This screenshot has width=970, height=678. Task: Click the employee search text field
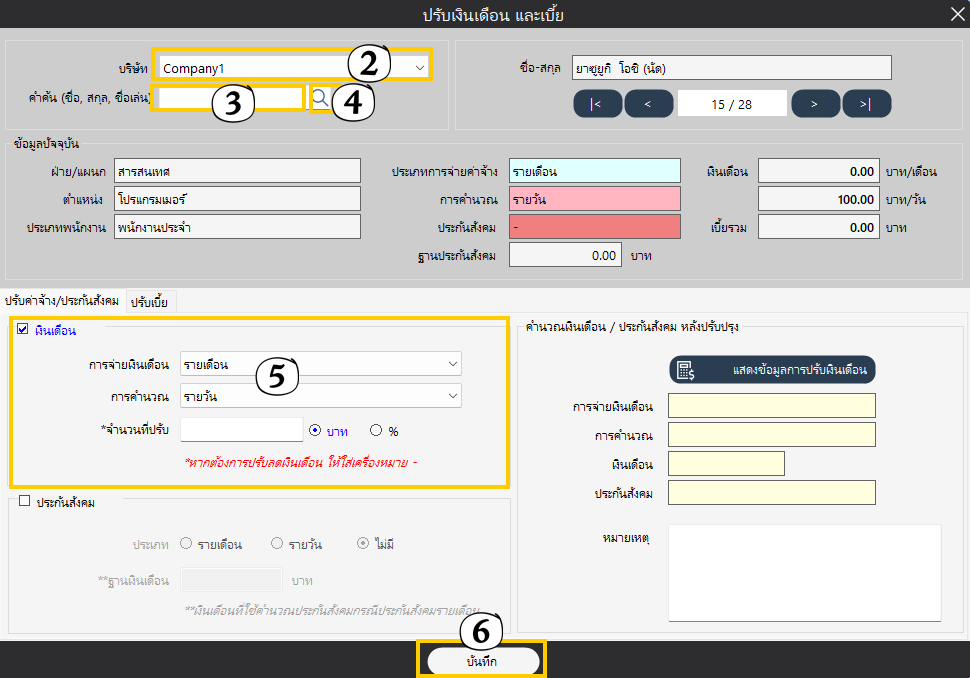[x=229, y=98]
